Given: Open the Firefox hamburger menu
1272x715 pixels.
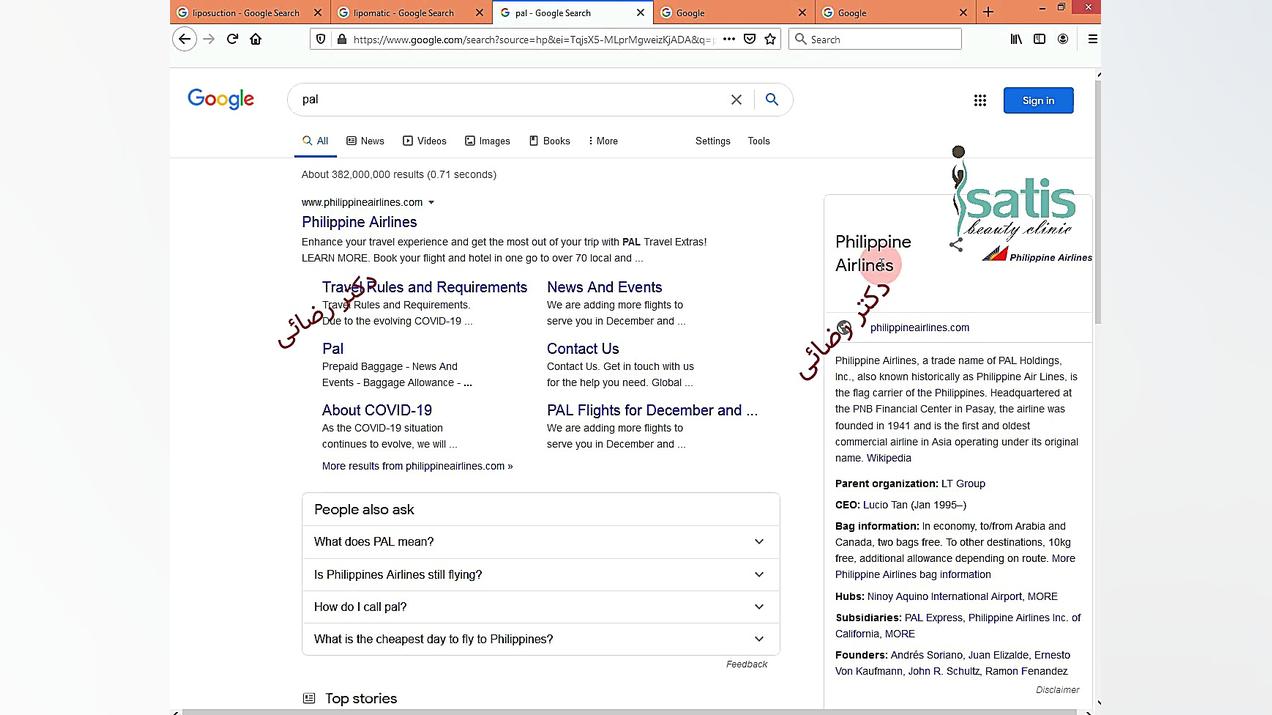Looking at the screenshot, I should coord(1092,39).
